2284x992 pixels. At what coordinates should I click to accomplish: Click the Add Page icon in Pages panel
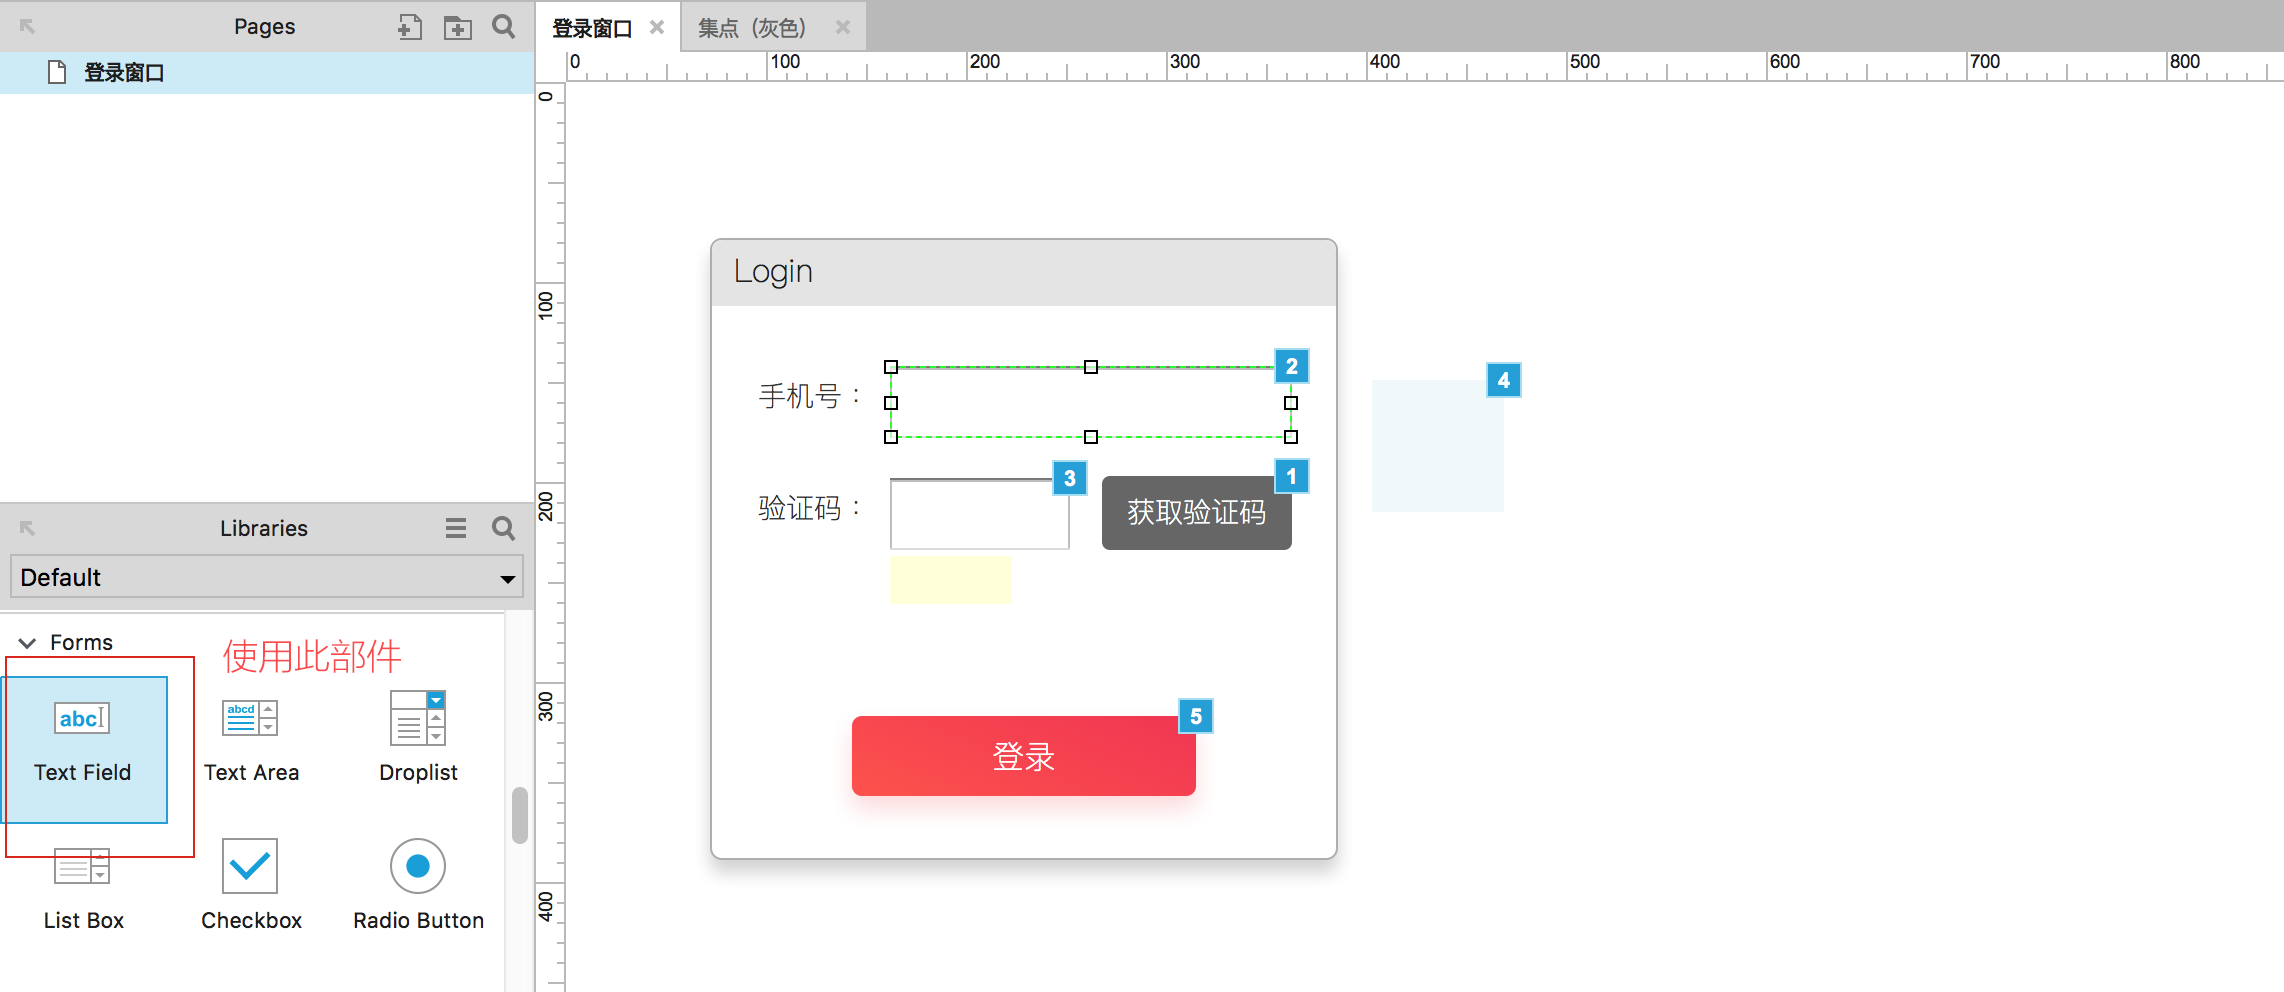pyautogui.click(x=409, y=27)
